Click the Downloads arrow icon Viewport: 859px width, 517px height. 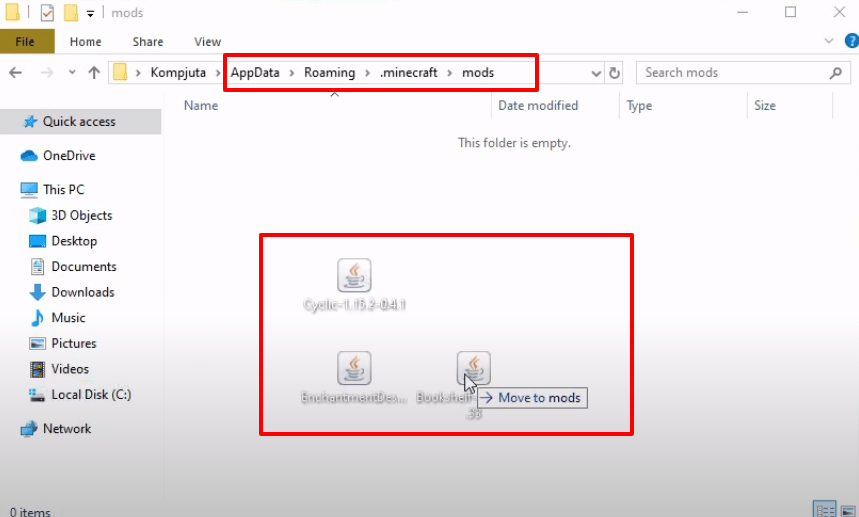[x=37, y=292]
